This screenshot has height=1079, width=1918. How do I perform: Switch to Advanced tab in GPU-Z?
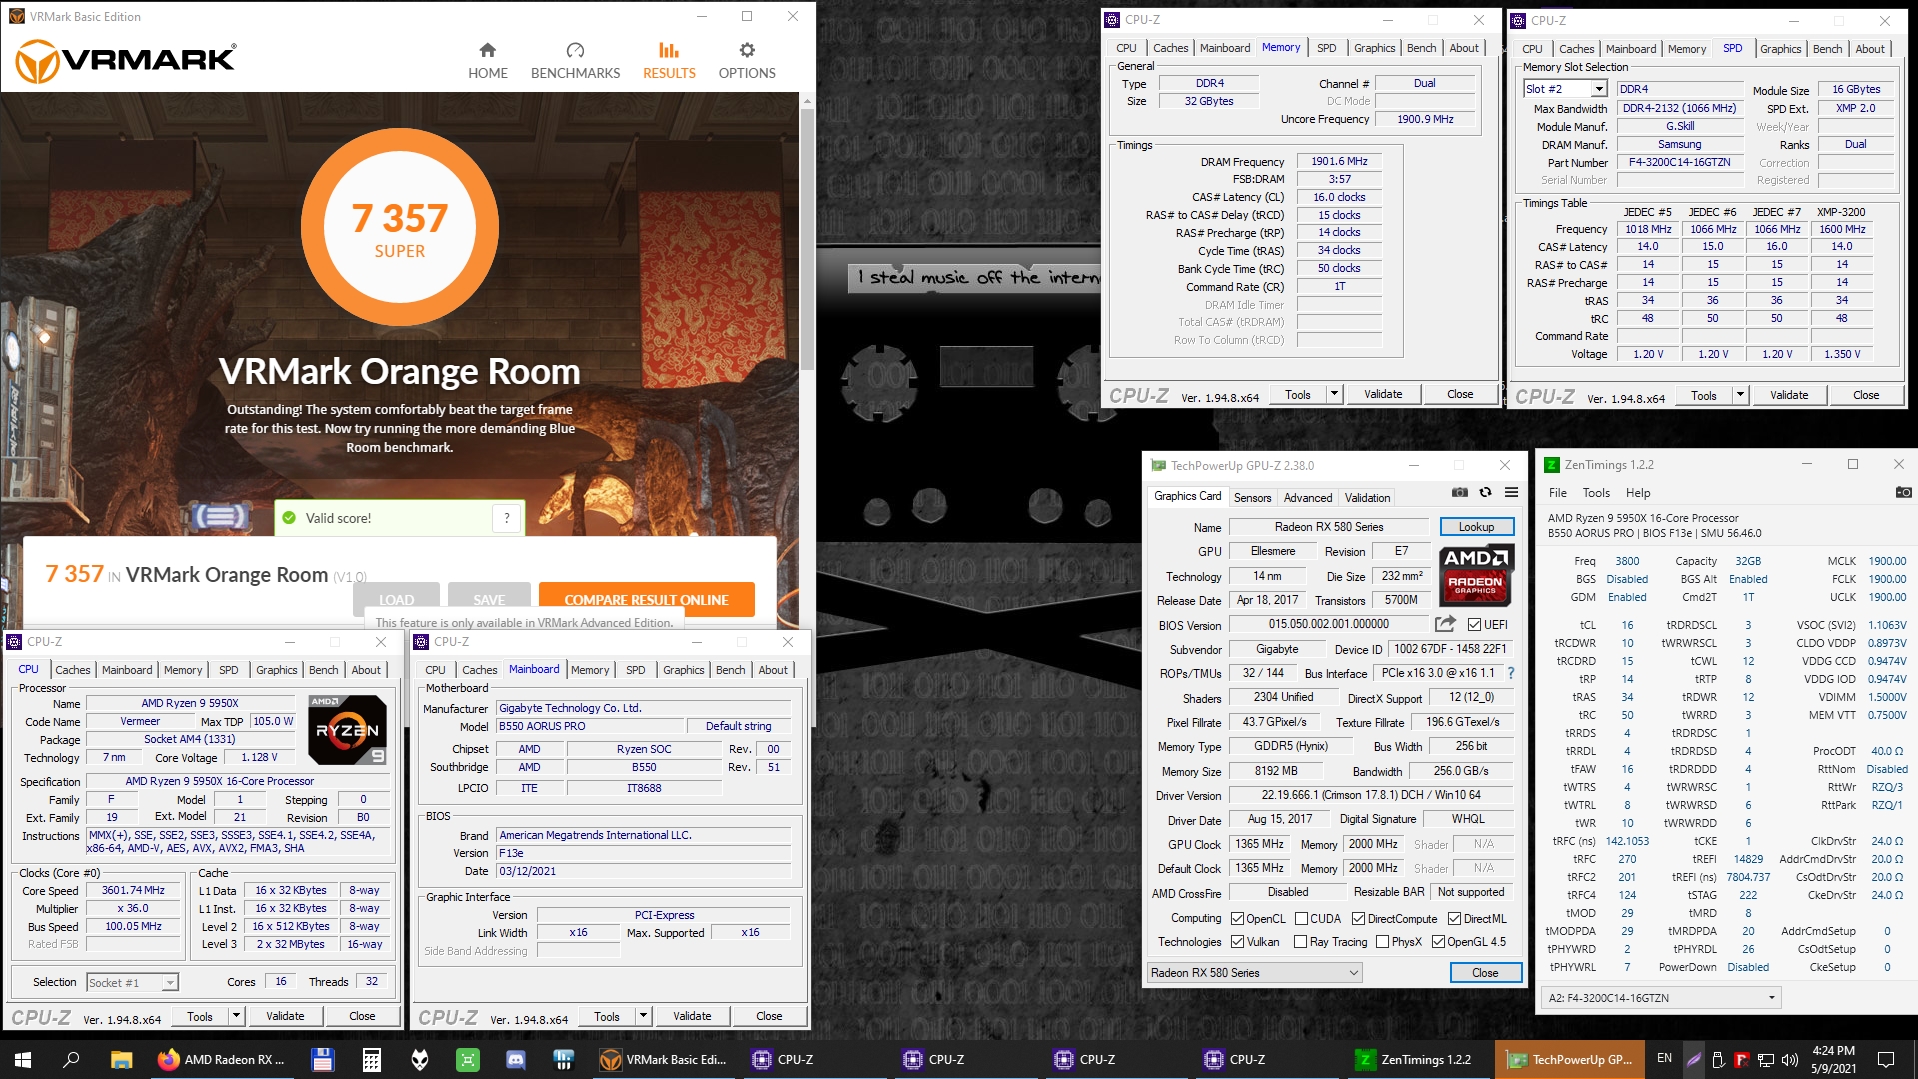pyautogui.click(x=1308, y=498)
